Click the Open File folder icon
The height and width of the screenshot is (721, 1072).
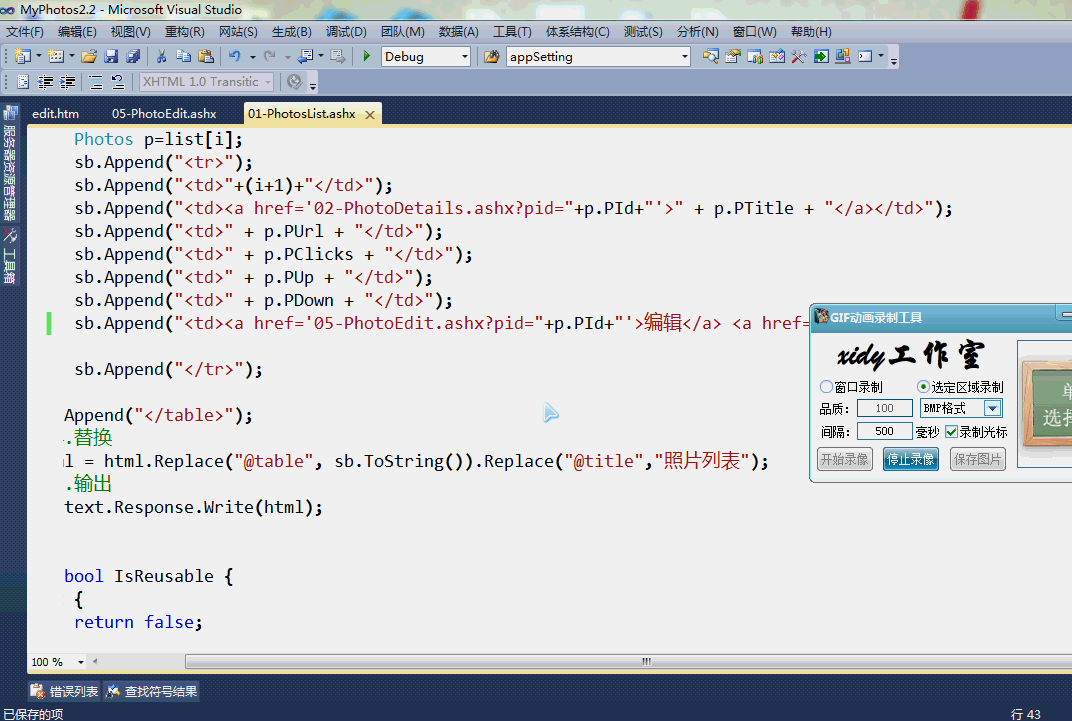(x=89, y=57)
